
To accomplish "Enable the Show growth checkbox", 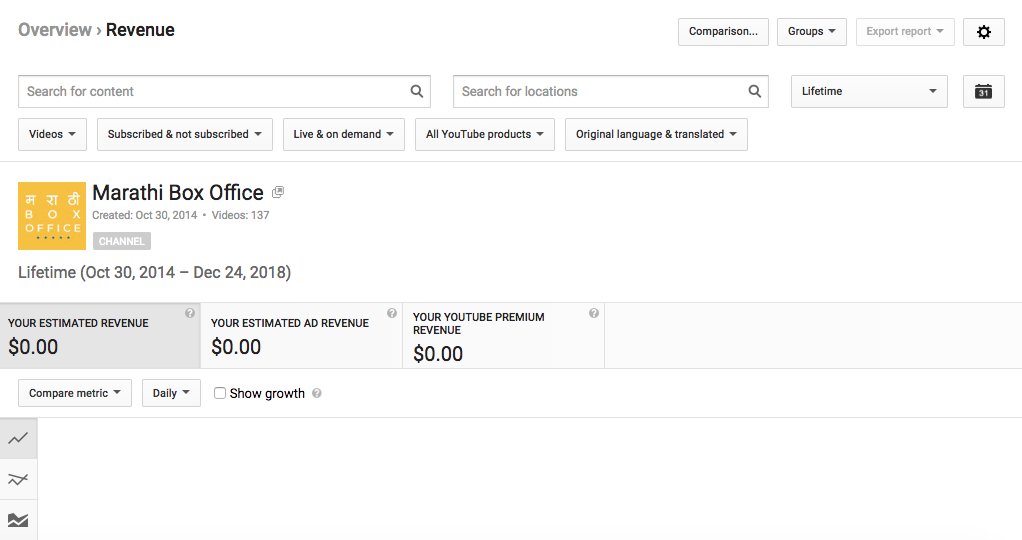I will click(x=220, y=393).
